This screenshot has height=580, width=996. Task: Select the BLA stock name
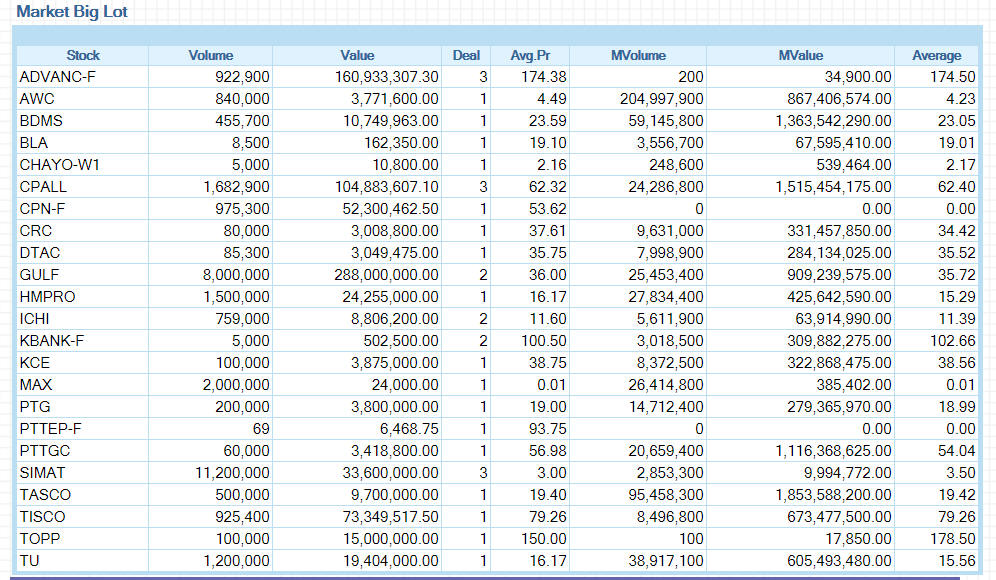tap(34, 143)
